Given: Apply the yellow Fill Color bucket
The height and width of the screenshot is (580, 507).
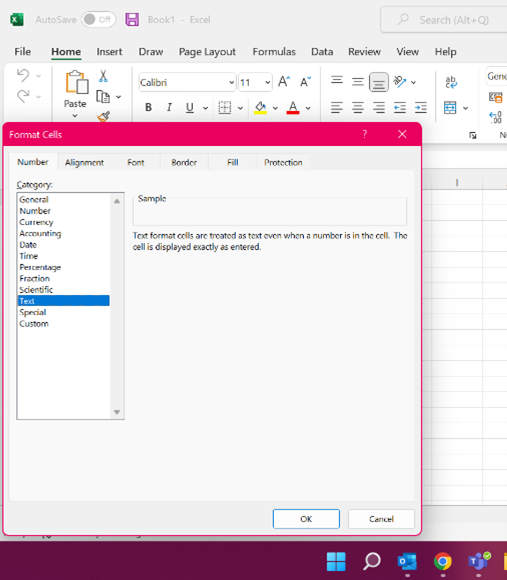Looking at the screenshot, I should tap(260, 108).
